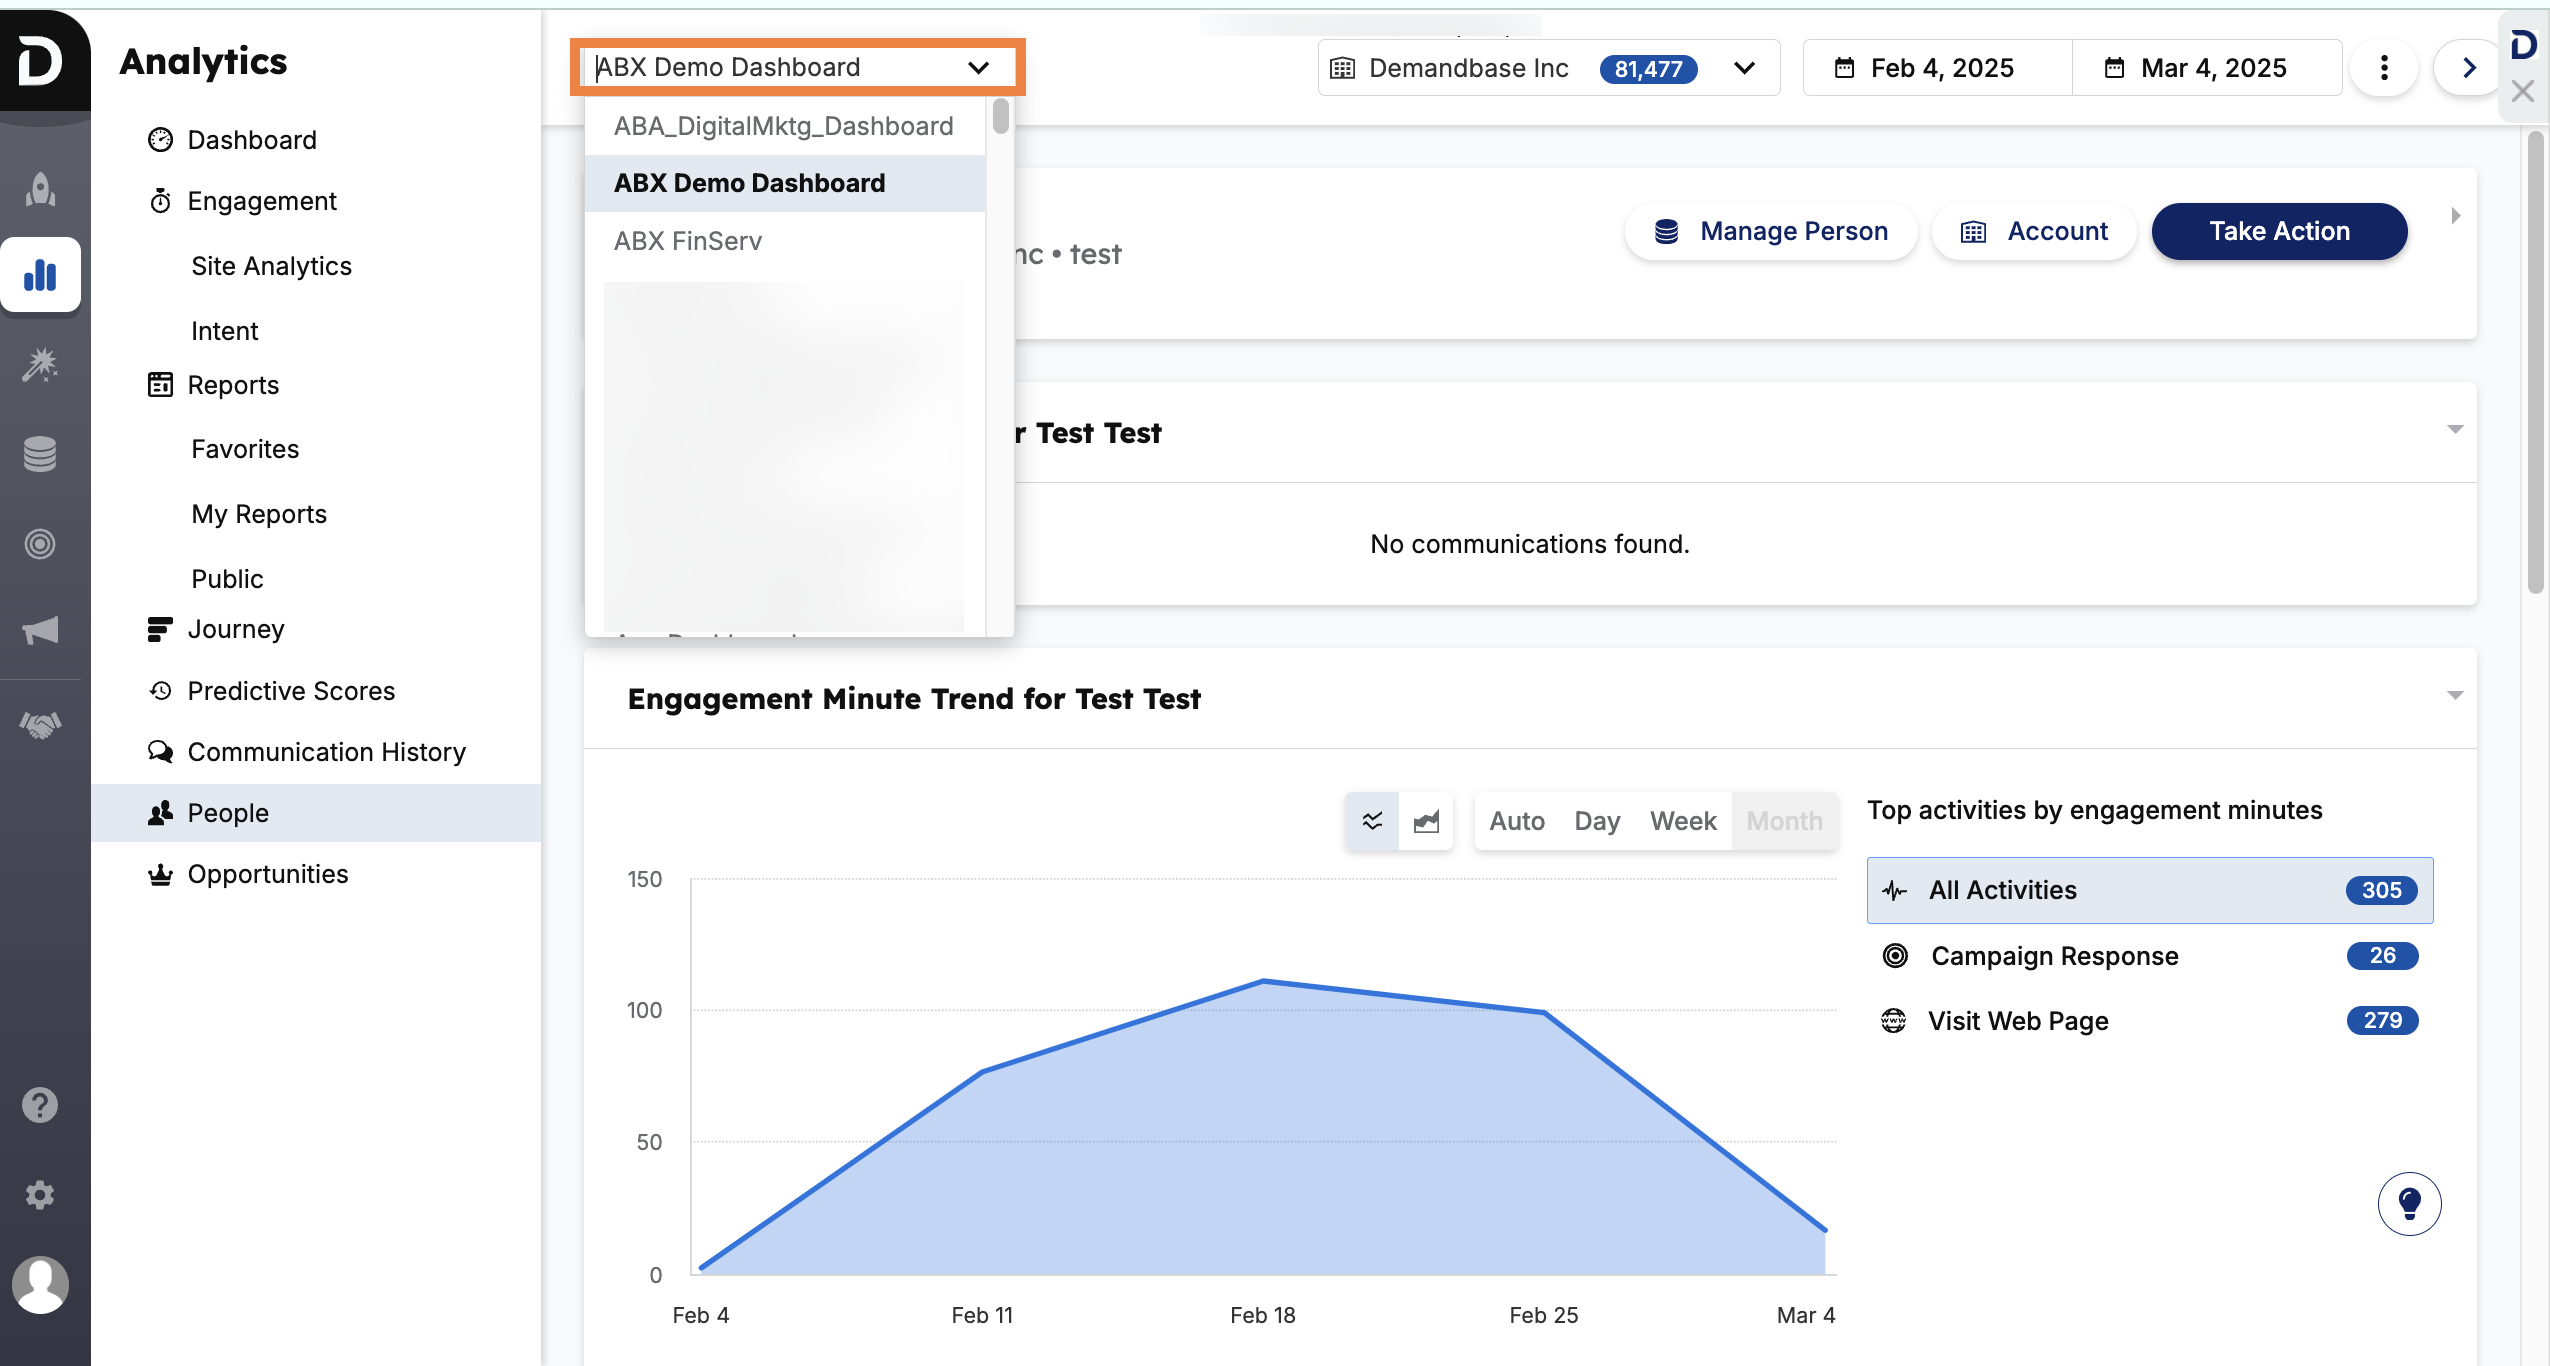Select Auto chart interval
The width and height of the screenshot is (2550, 1366).
(x=1516, y=821)
